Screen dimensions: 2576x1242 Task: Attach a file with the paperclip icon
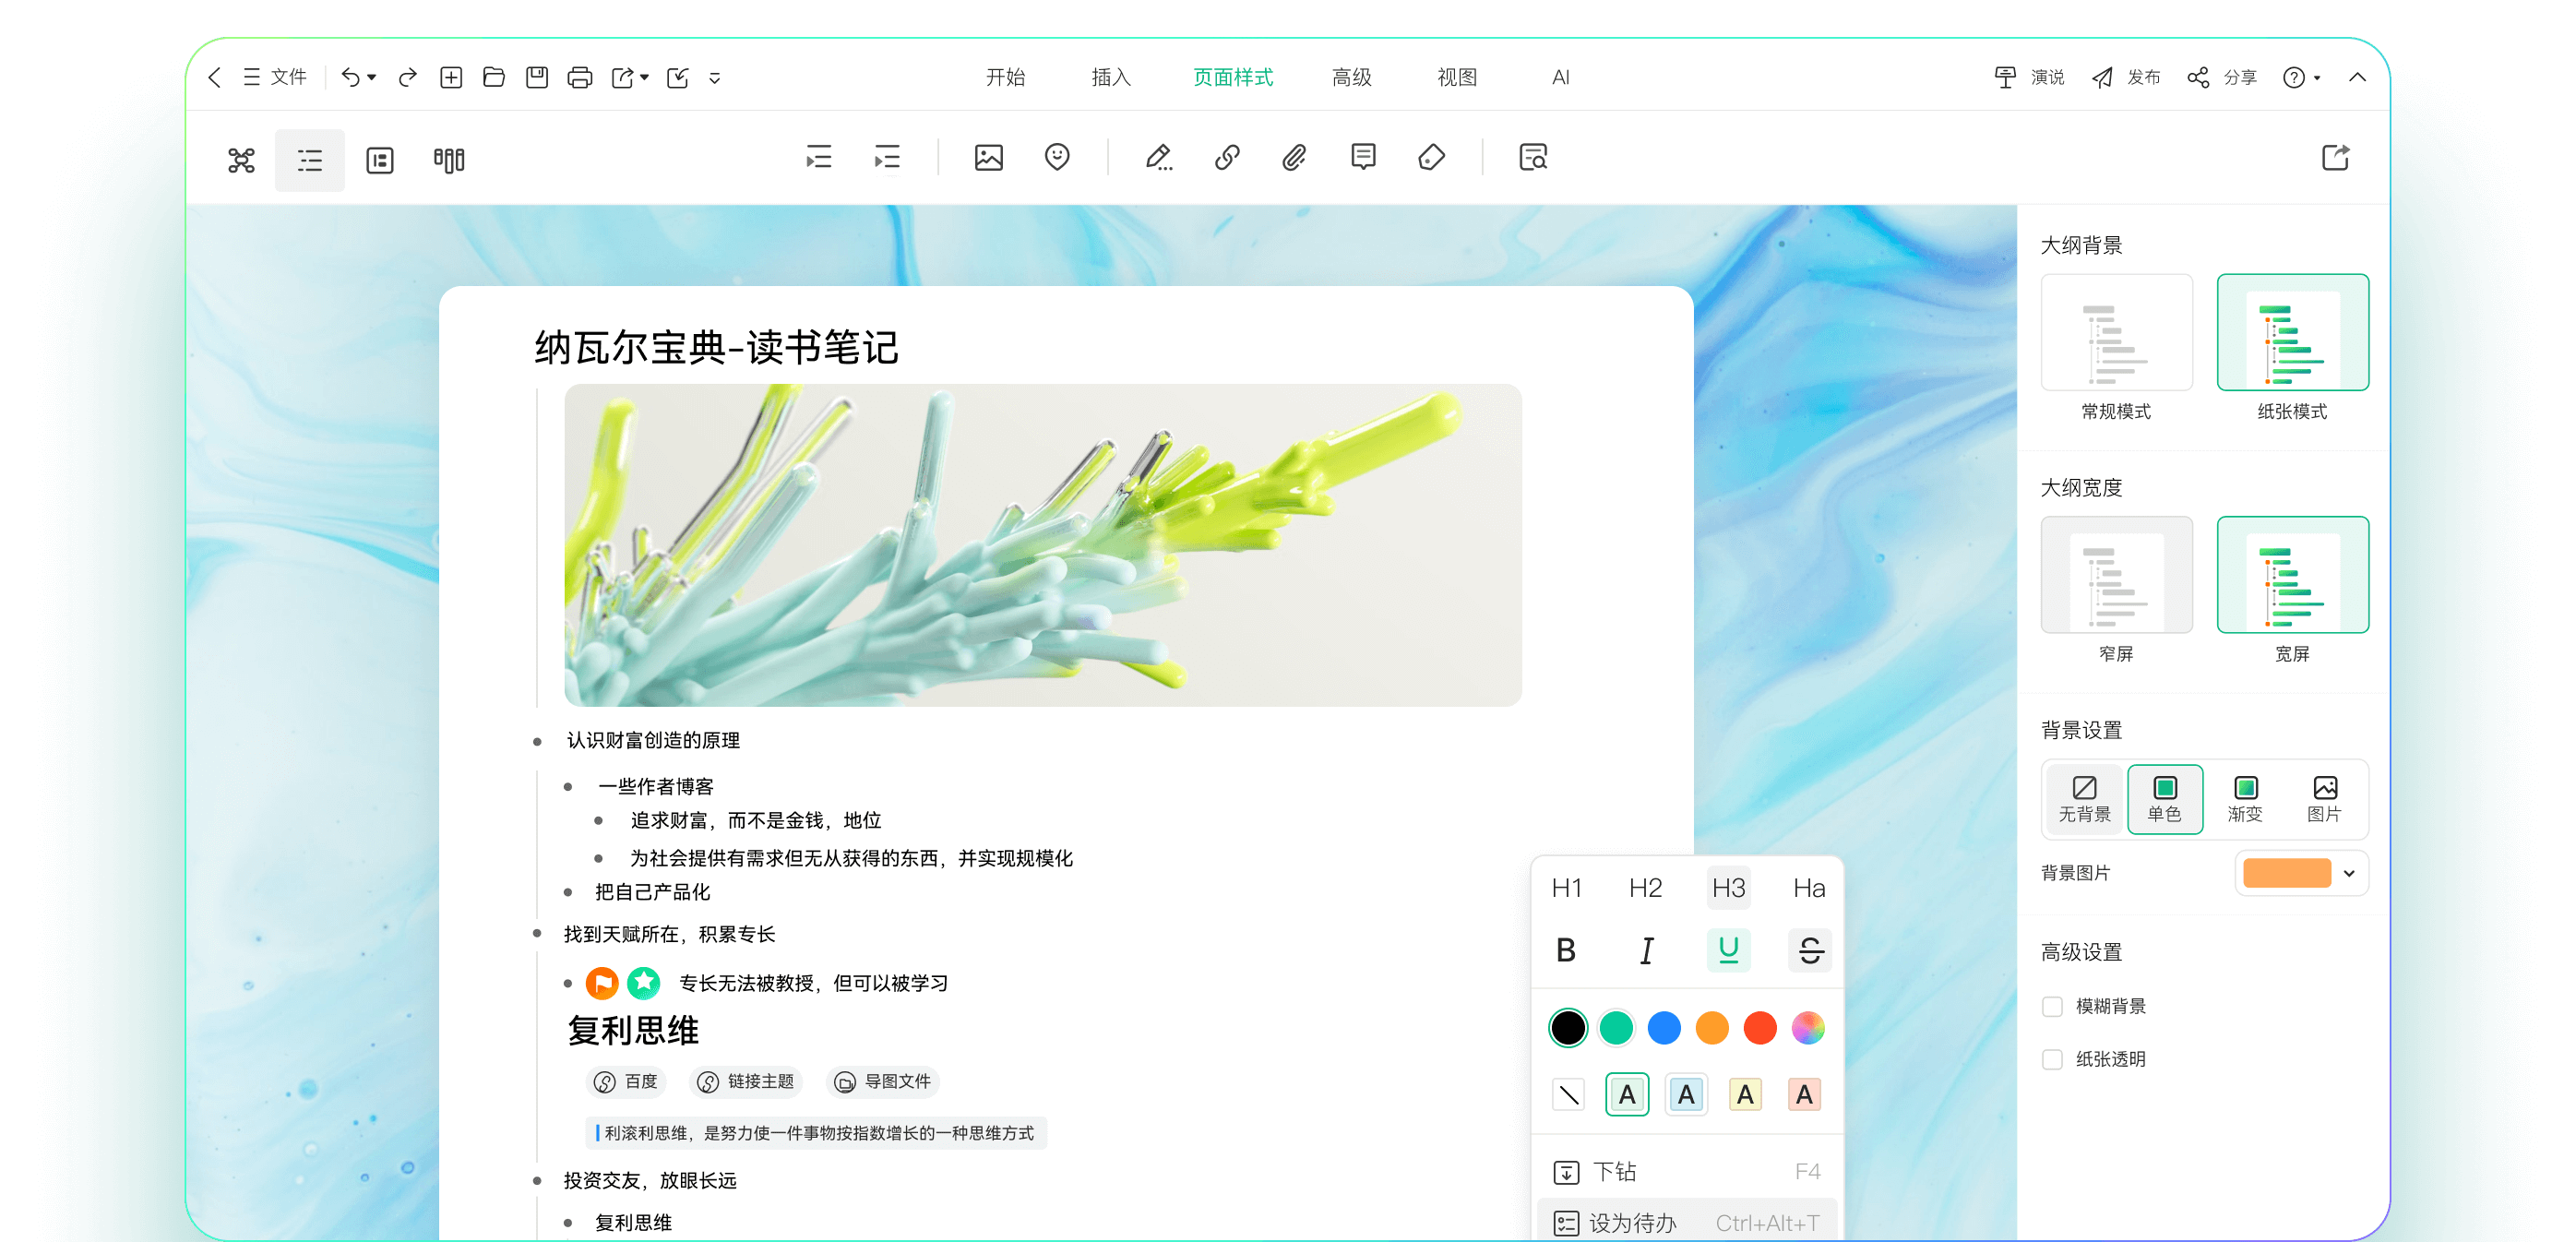(x=1295, y=157)
